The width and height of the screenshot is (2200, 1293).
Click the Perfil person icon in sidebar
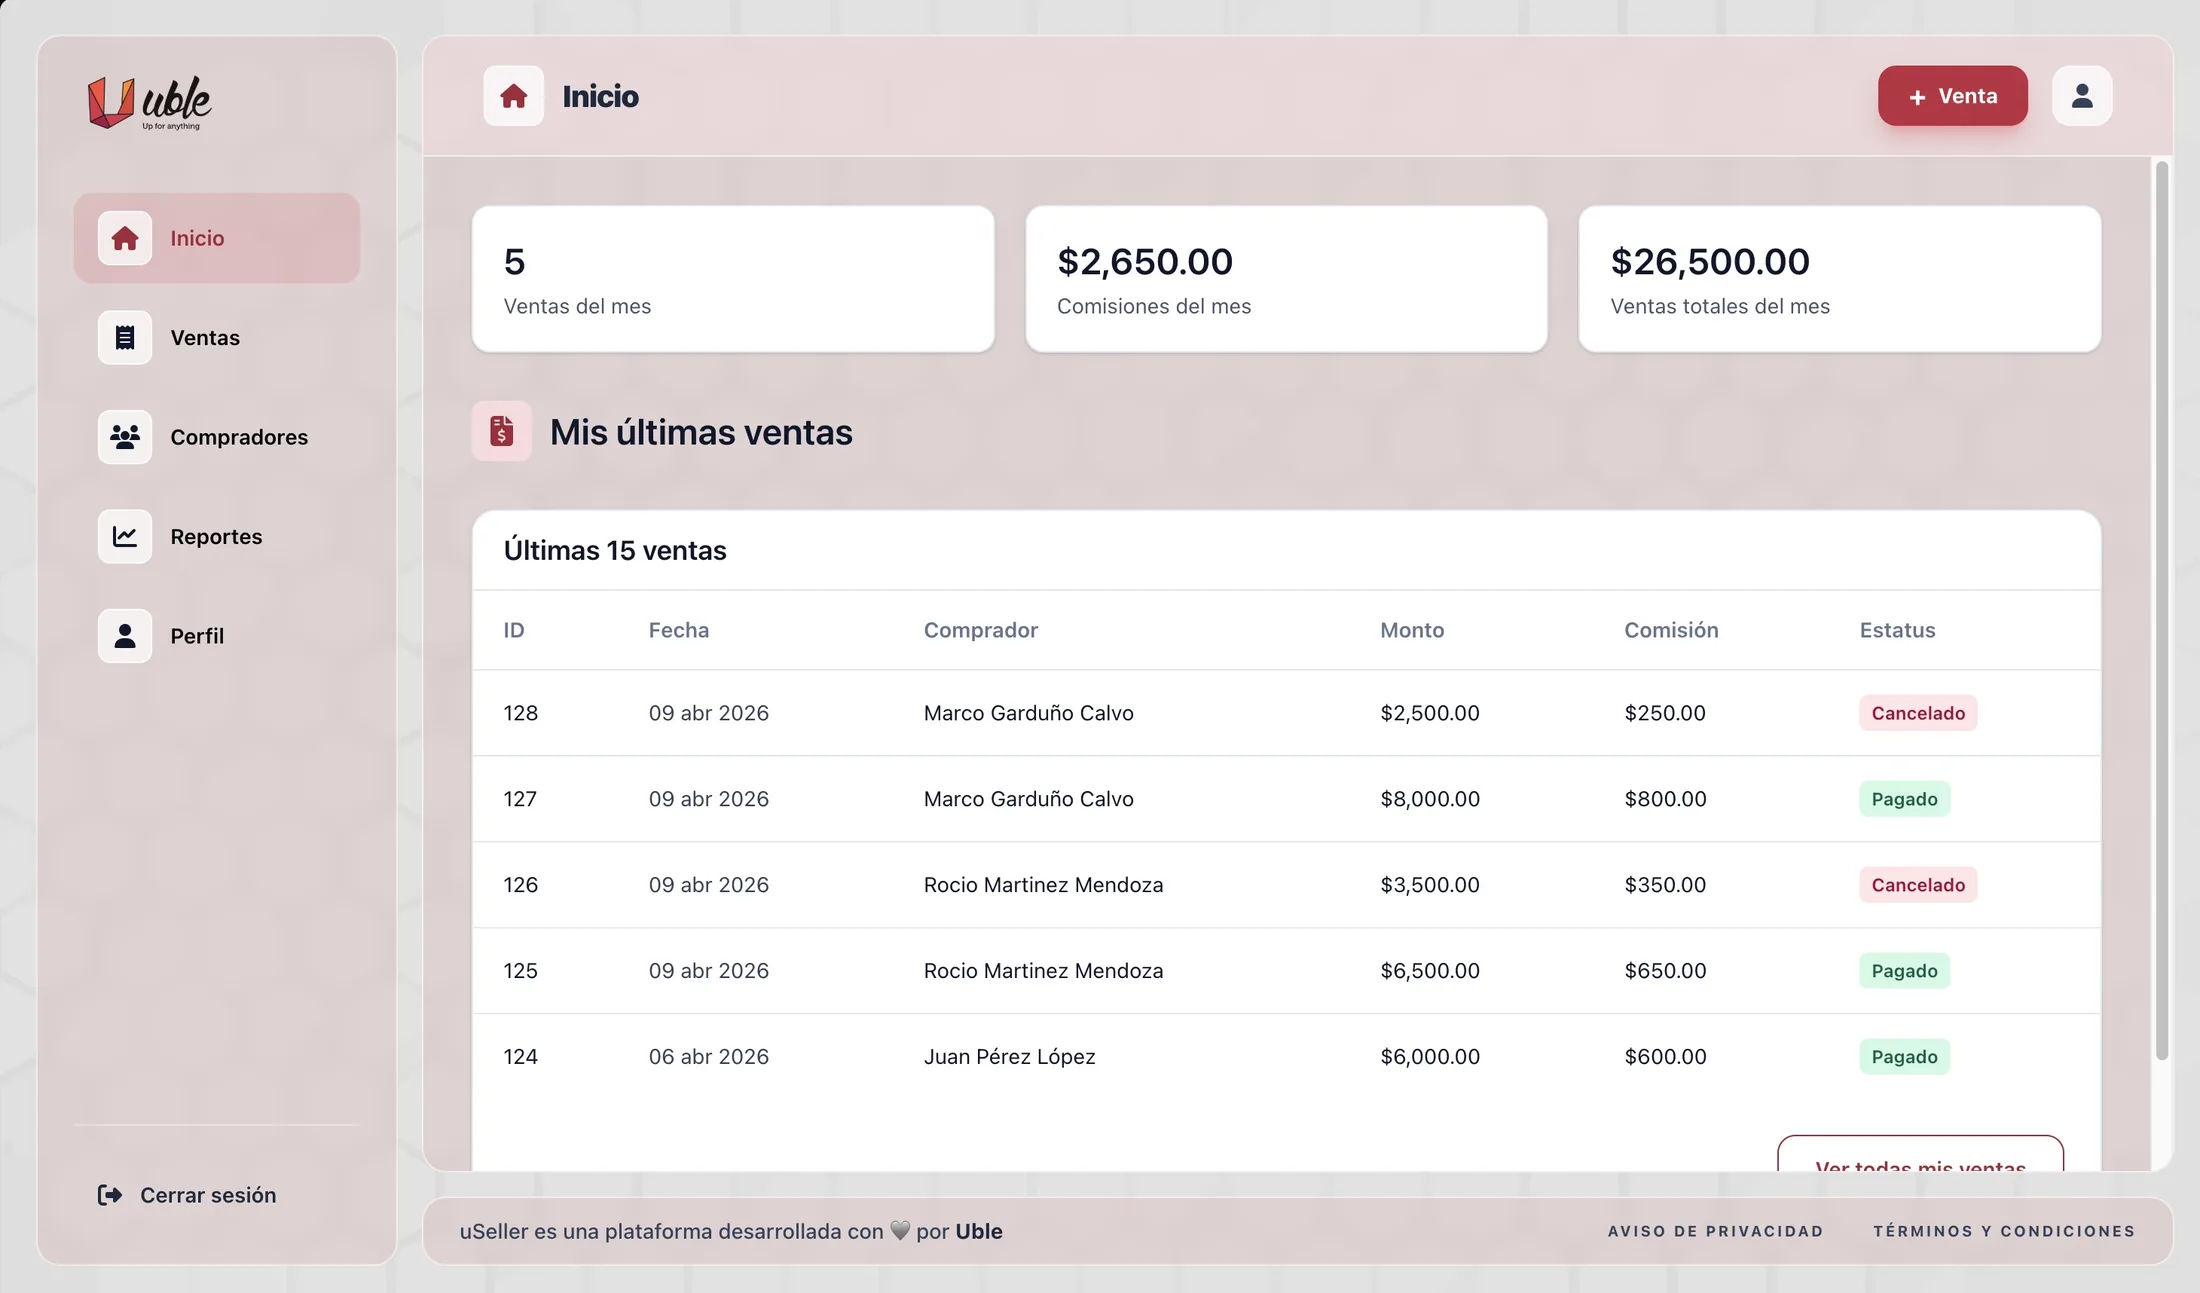[x=125, y=636]
